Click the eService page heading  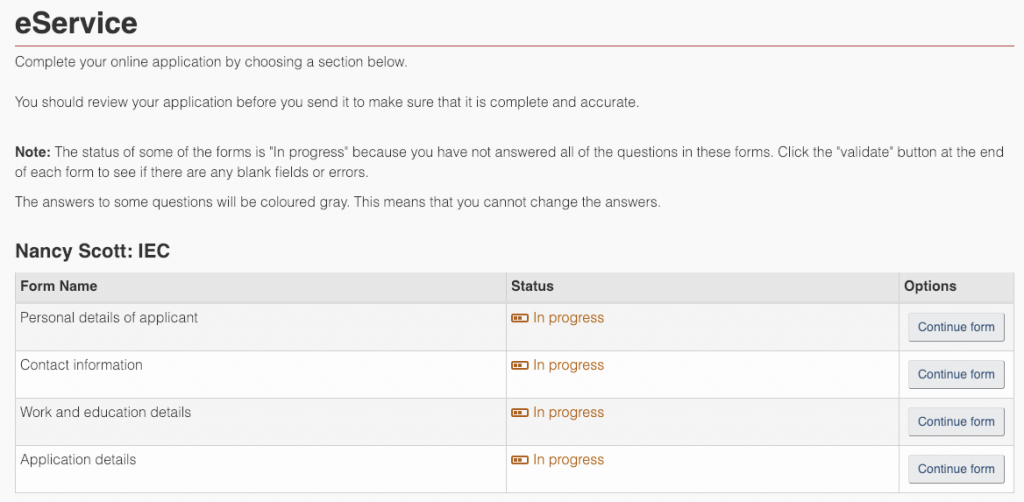pos(76,23)
